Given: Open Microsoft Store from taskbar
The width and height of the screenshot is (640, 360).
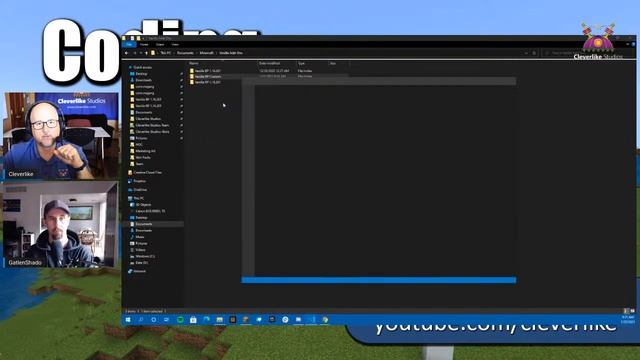Looking at the screenshot, I should [193, 320].
